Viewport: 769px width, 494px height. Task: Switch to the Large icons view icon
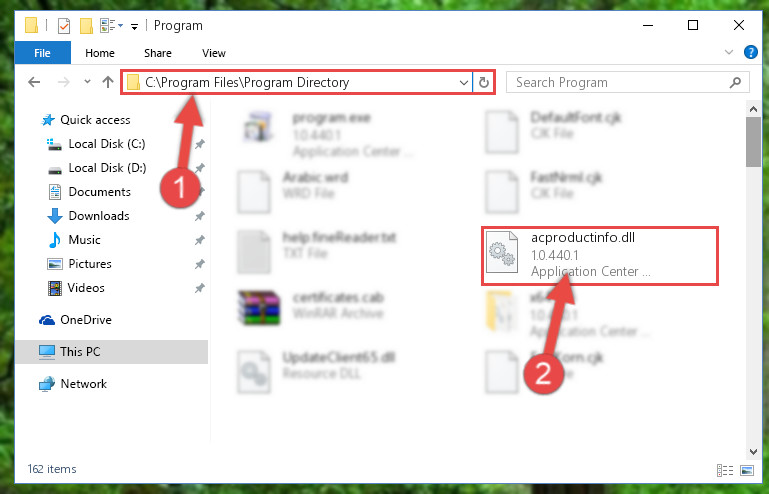tap(747, 470)
